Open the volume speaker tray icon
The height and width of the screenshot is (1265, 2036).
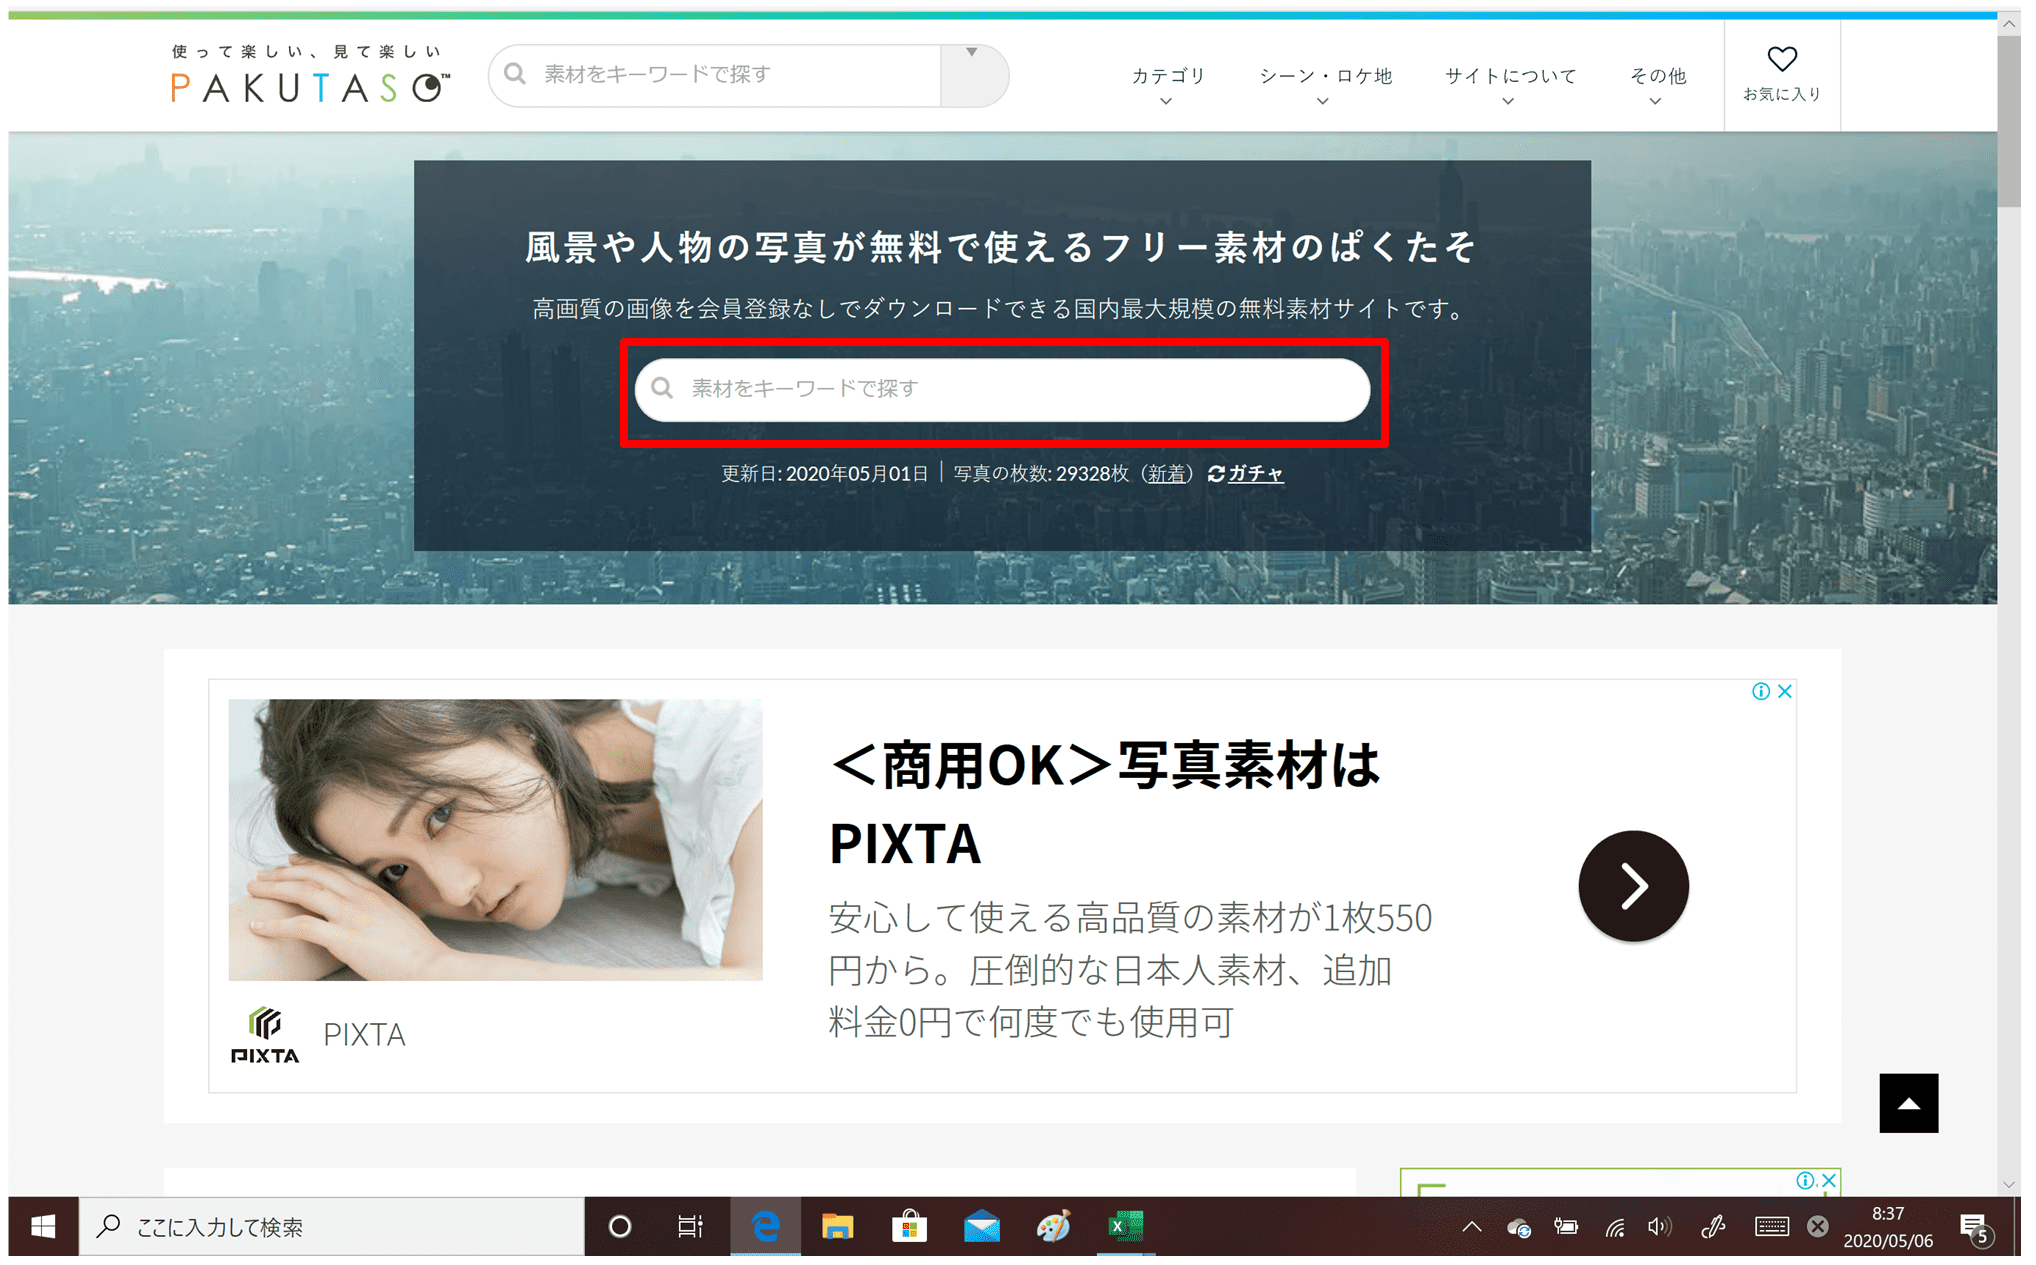click(x=1660, y=1227)
